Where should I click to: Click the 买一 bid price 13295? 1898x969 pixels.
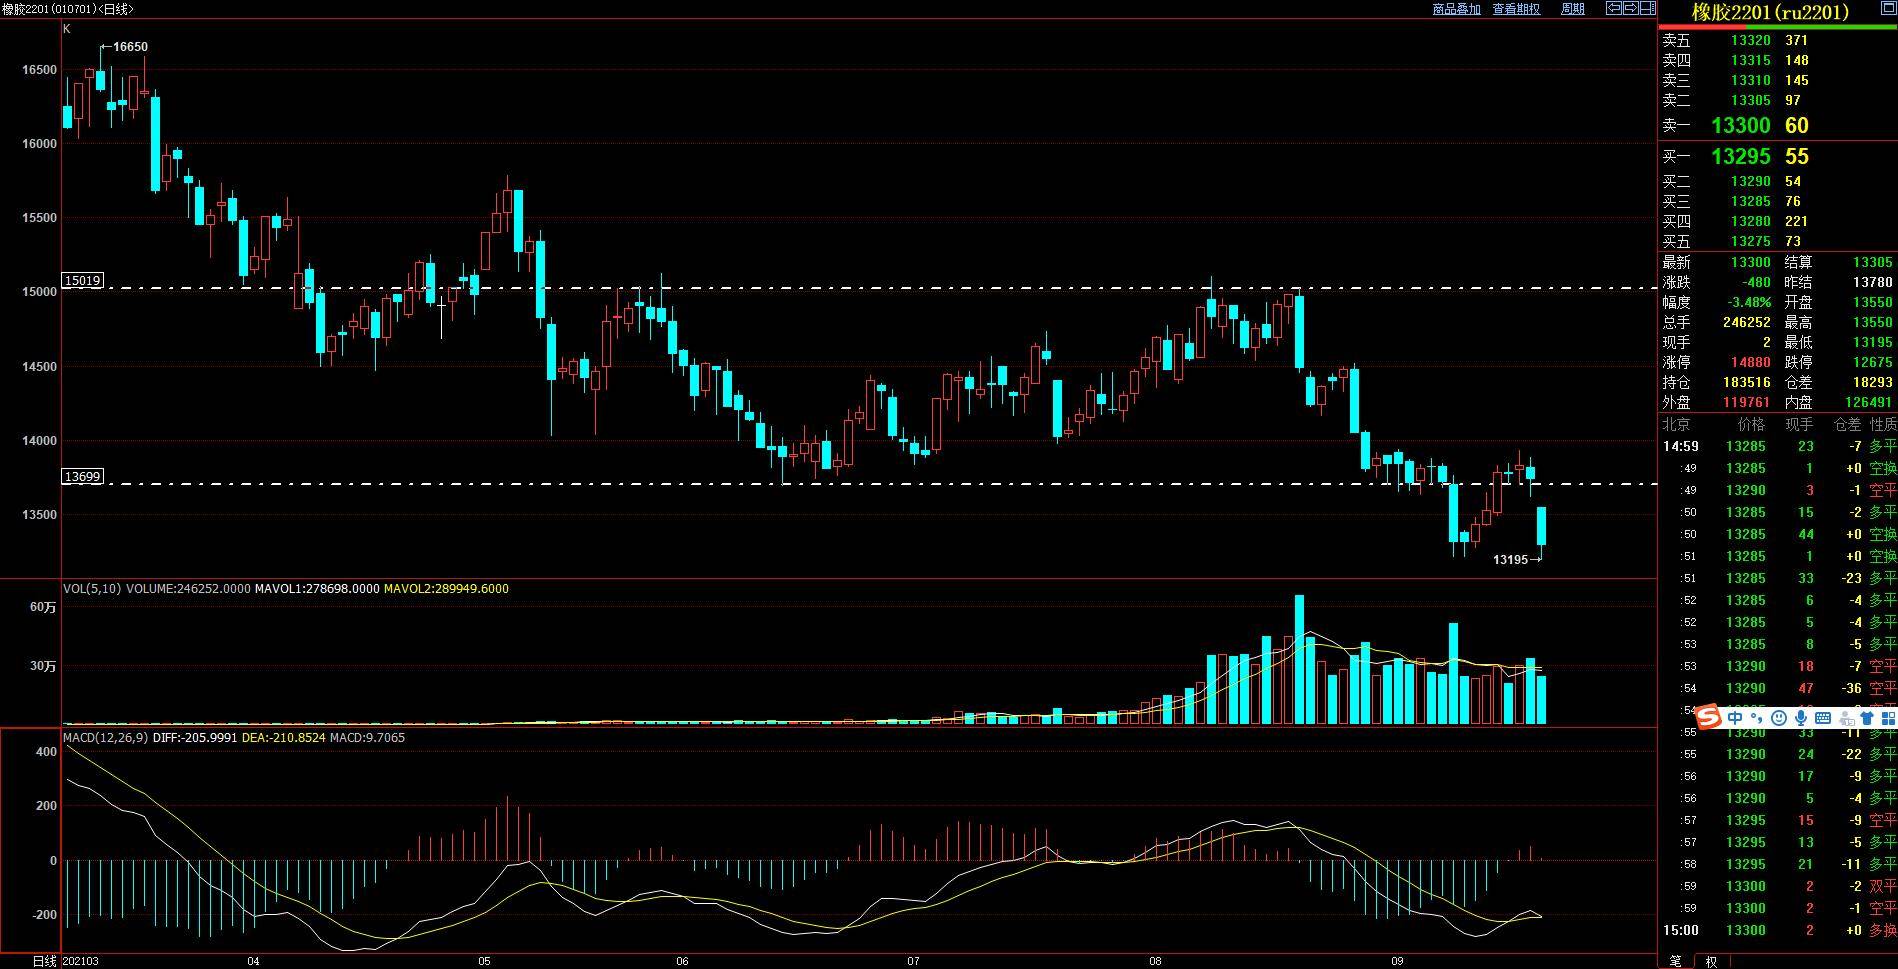tap(1741, 156)
